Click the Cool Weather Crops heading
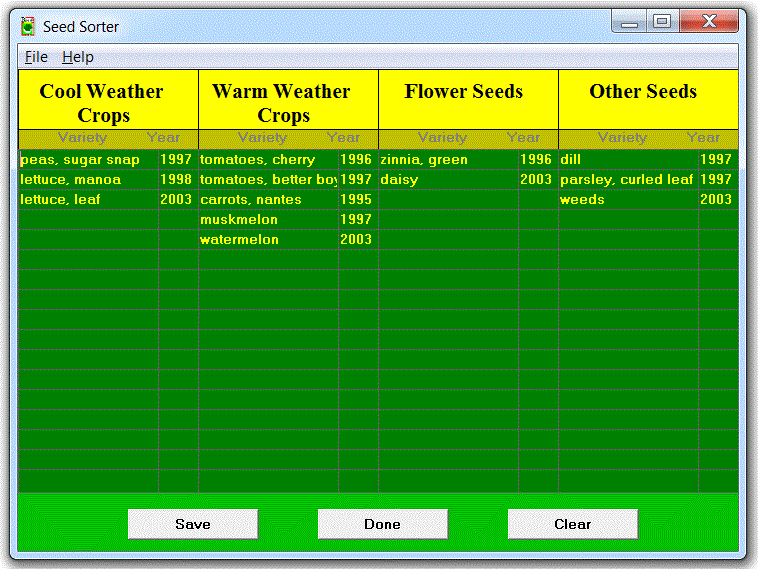This screenshot has width=758, height=569. (x=108, y=100)
